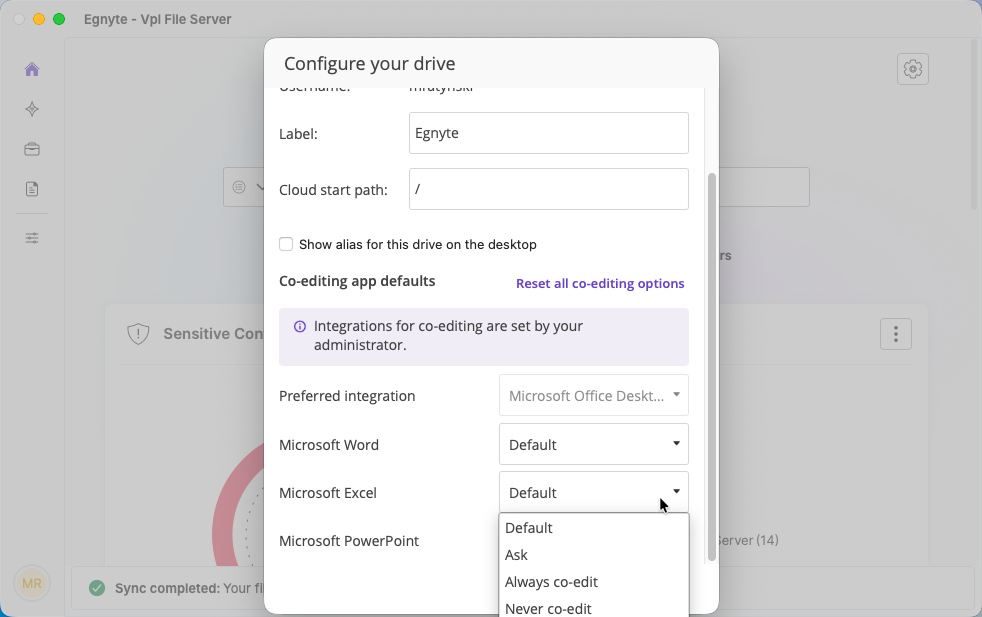
Task: Open the gear settings button in main window
Action: click(x=912, y=69)
